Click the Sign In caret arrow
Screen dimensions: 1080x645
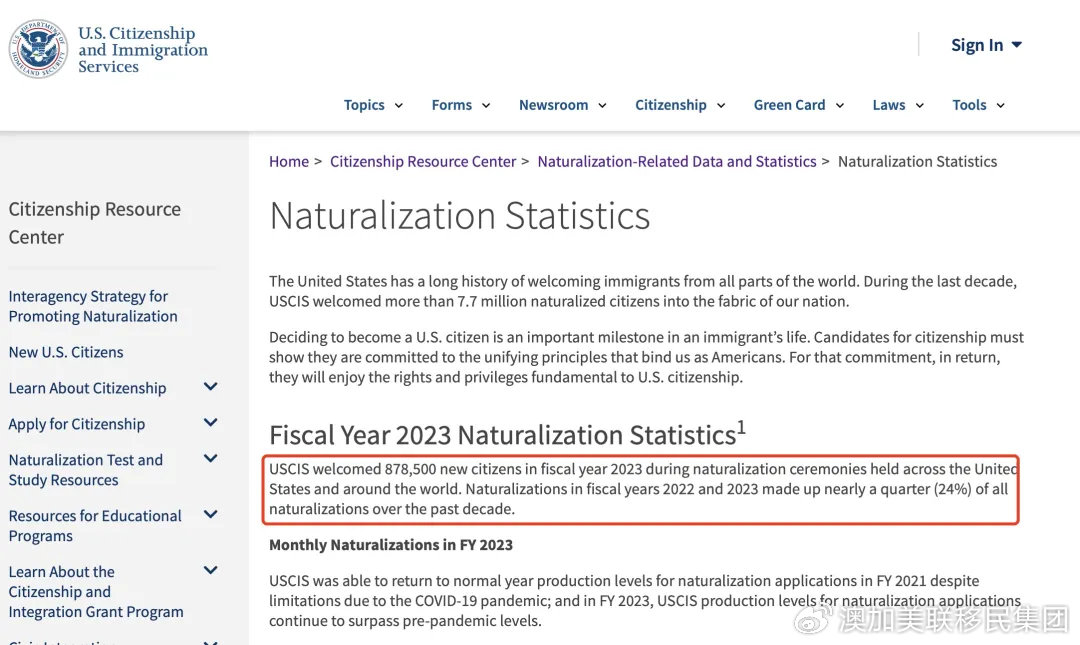click(1017, 45)
